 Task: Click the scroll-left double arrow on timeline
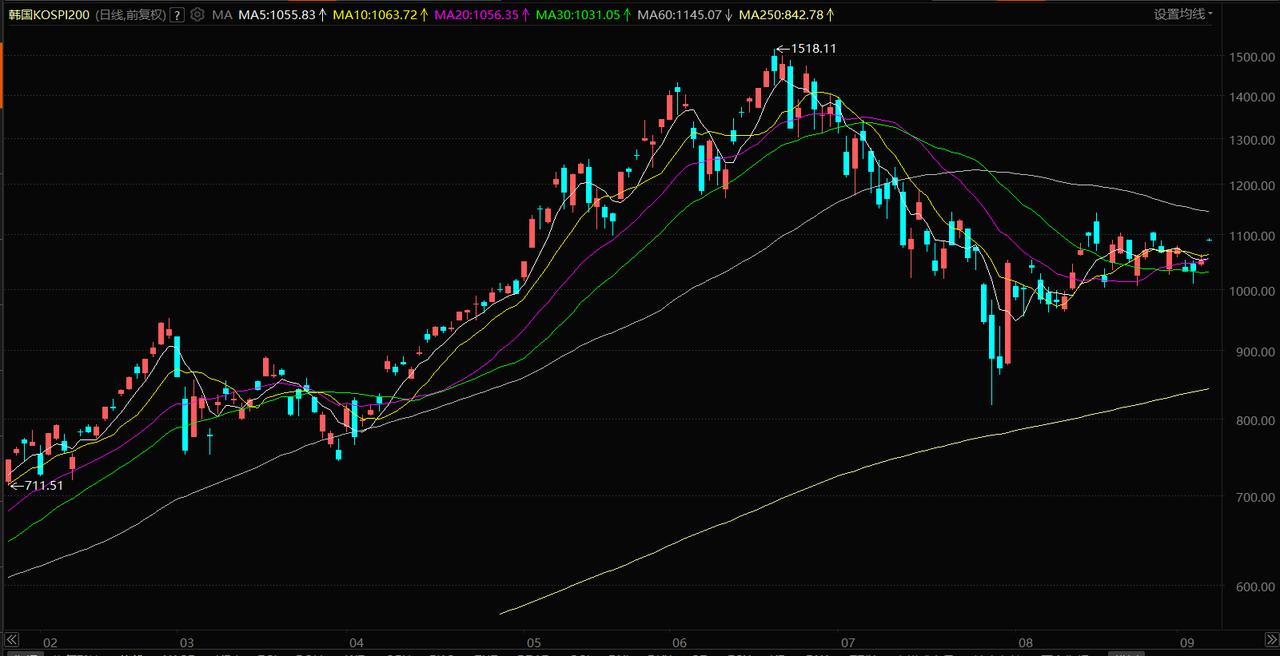(12, 638)
